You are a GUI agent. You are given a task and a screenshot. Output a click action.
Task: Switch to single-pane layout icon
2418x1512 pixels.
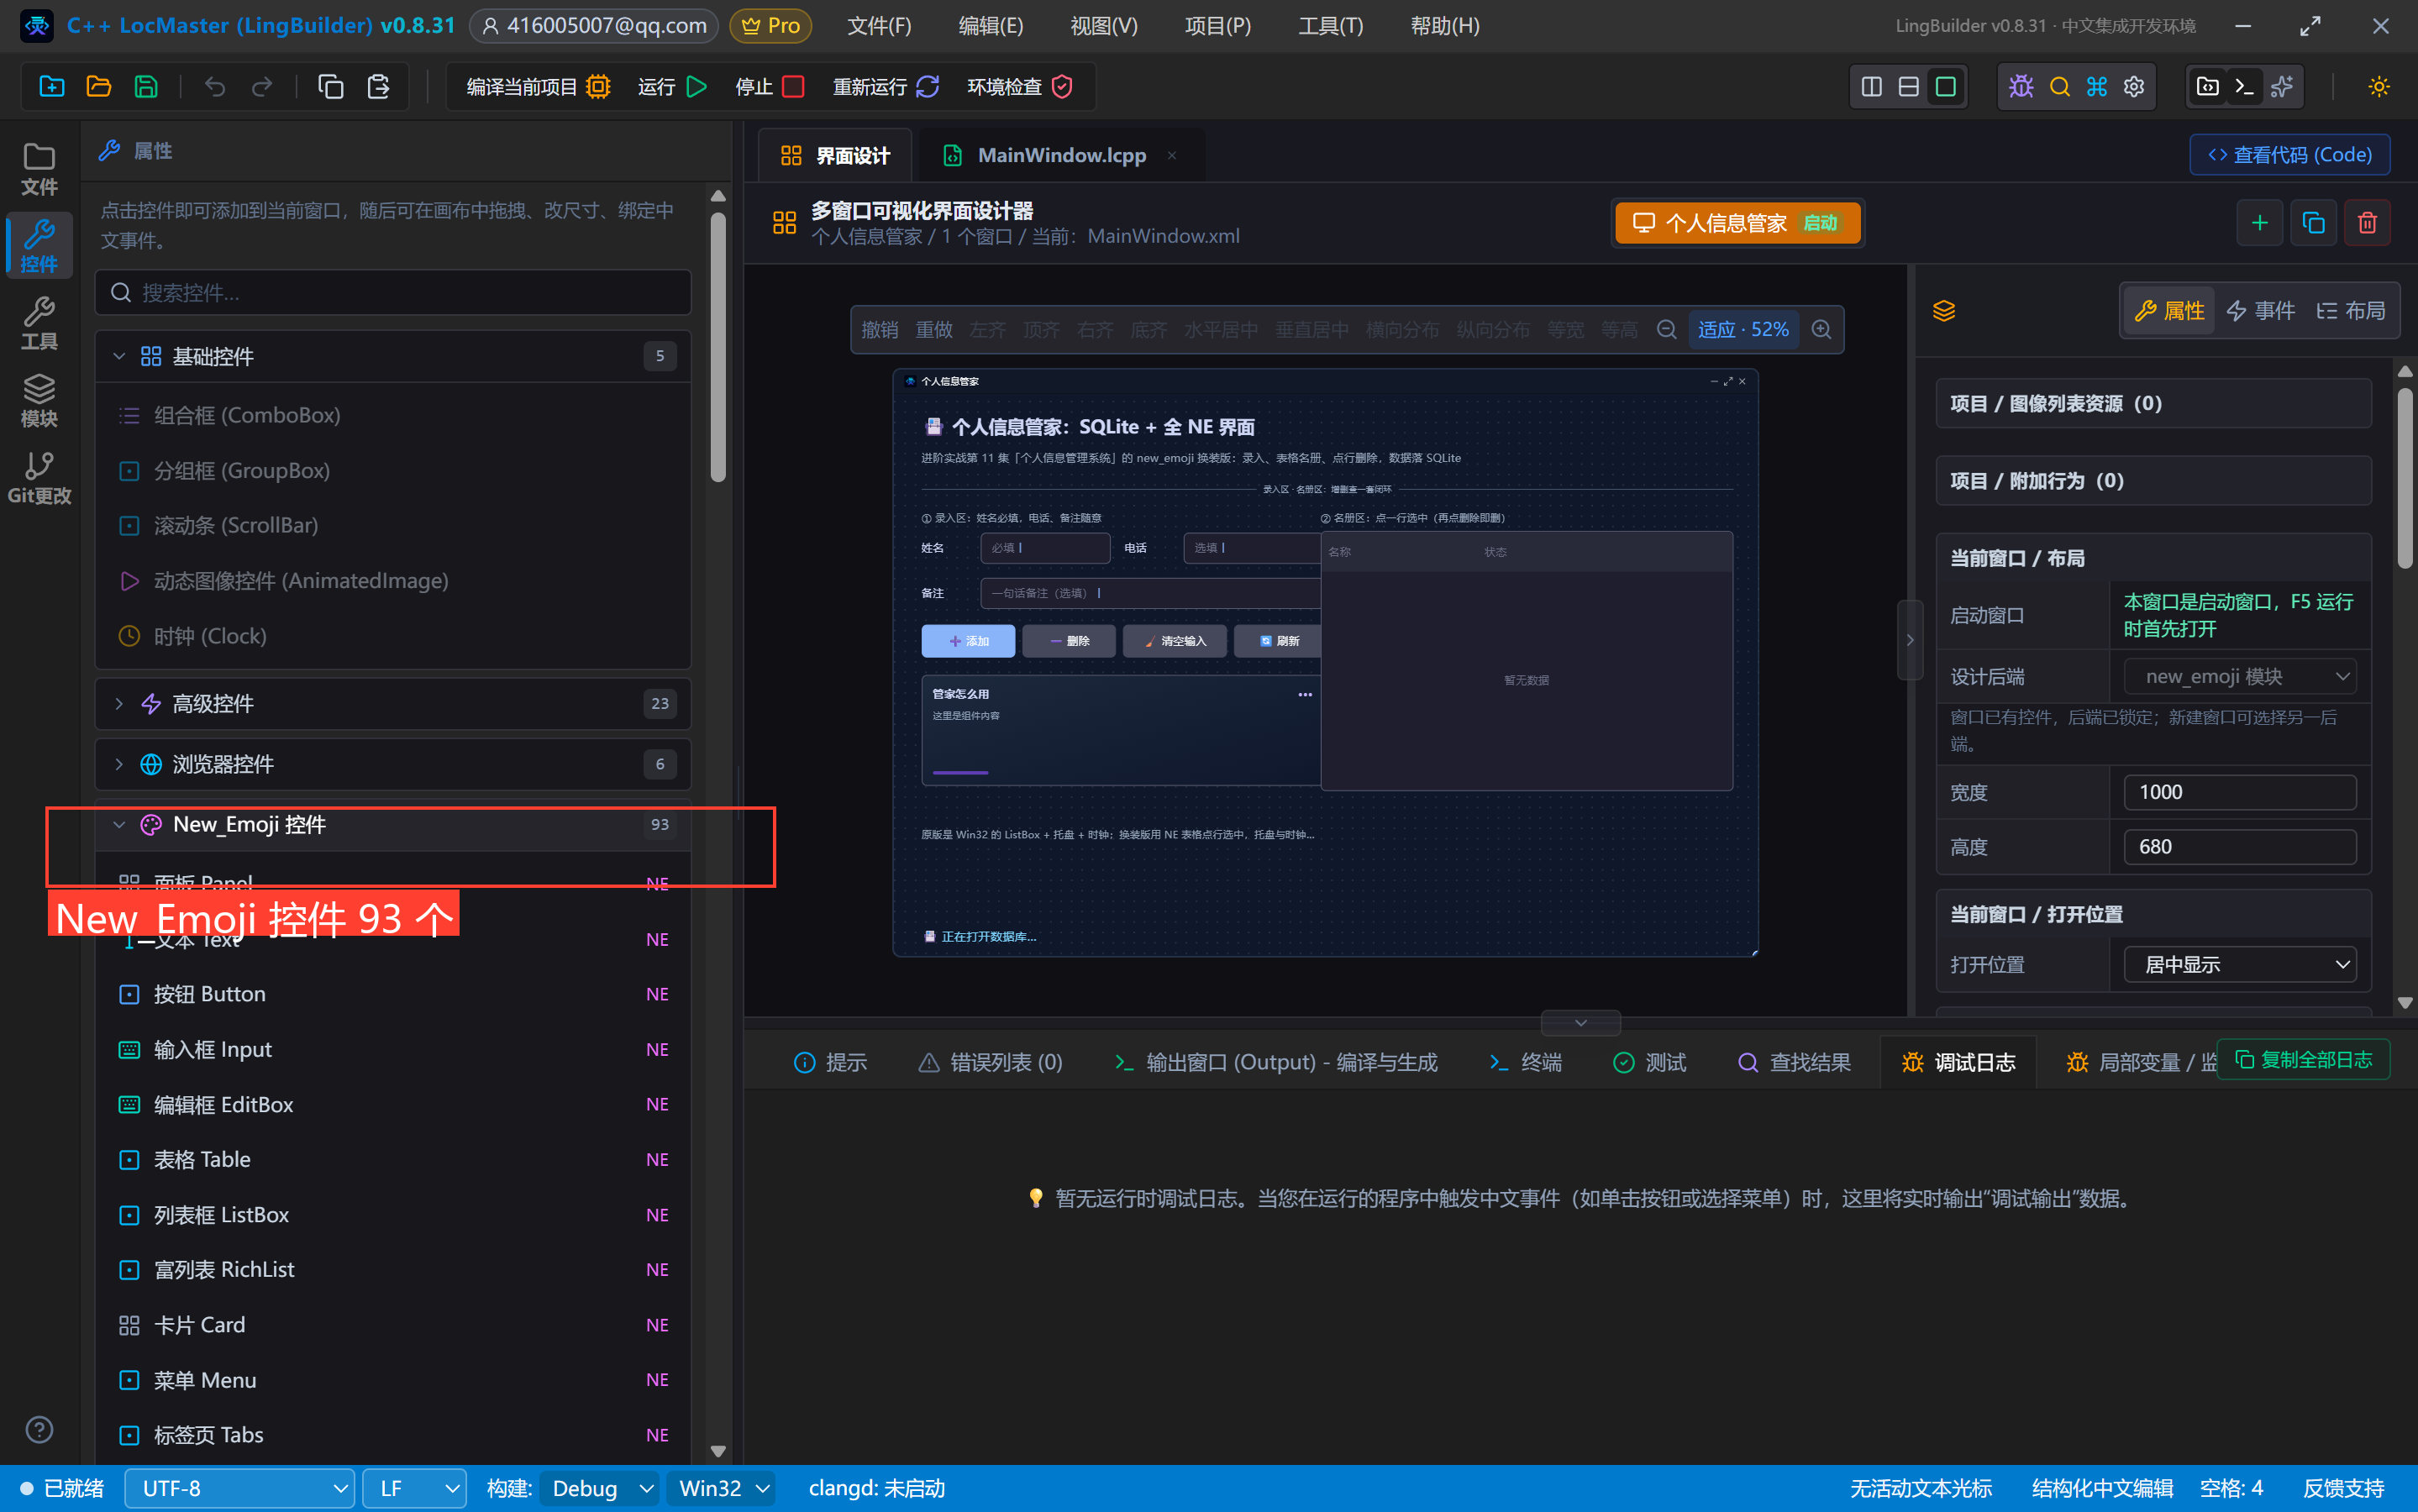pos(1945,87)
